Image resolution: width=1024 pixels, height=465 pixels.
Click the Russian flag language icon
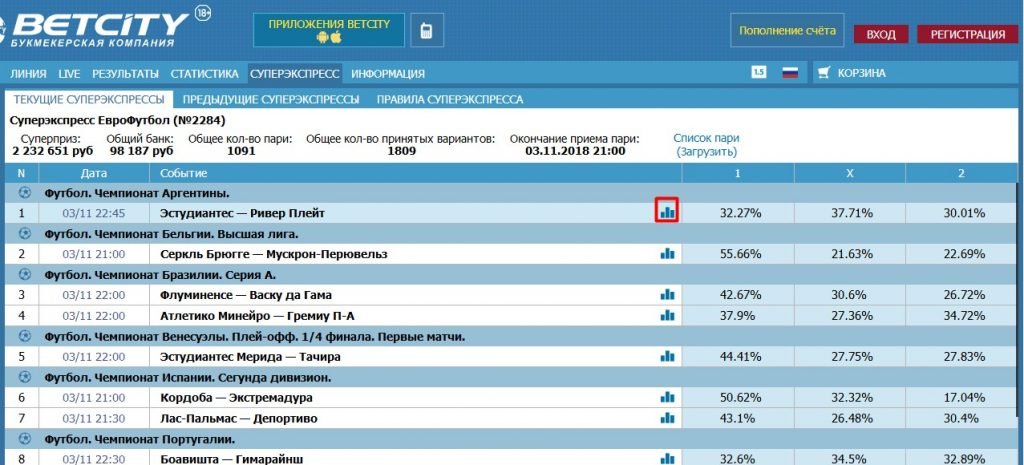click(790, 73)
